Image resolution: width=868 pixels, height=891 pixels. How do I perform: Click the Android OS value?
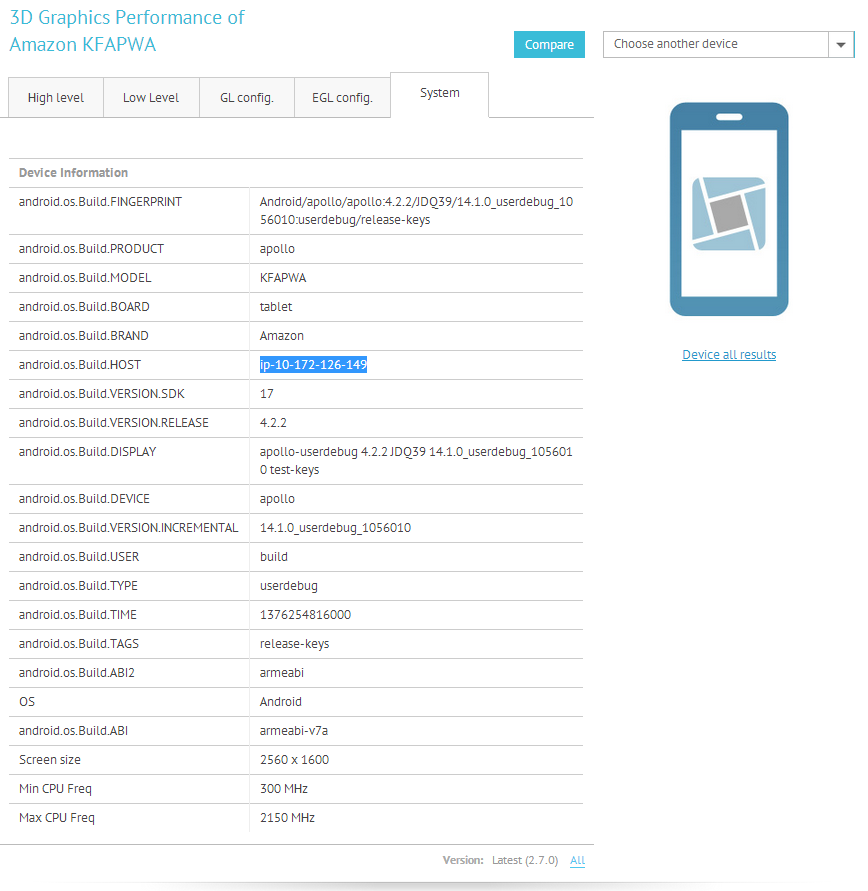pos(281,702)
